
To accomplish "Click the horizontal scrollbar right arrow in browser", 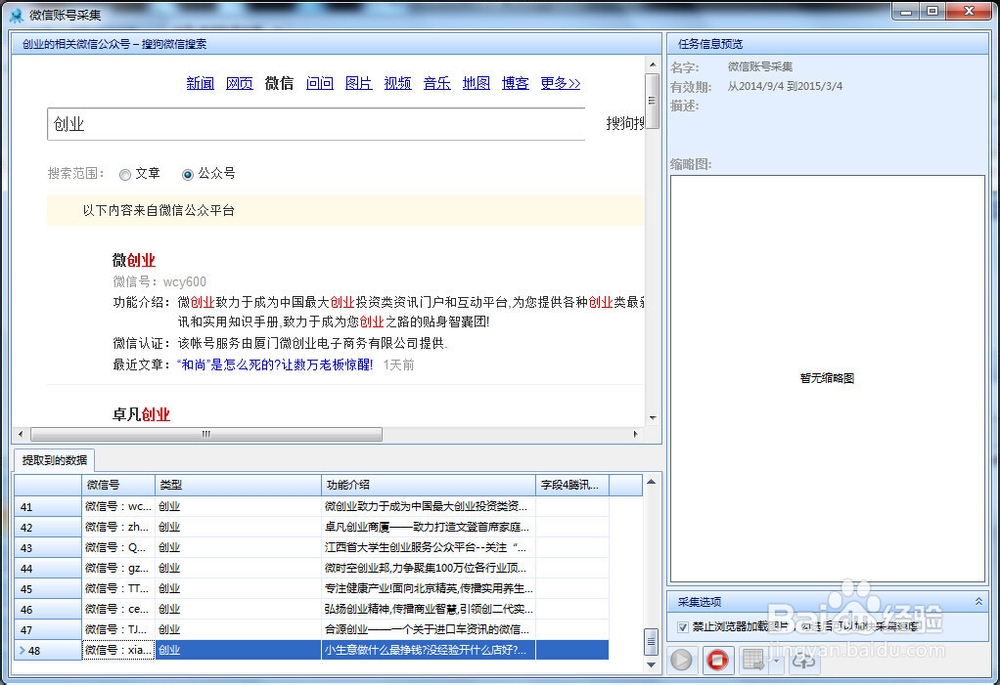I will [x=635, y=434].
